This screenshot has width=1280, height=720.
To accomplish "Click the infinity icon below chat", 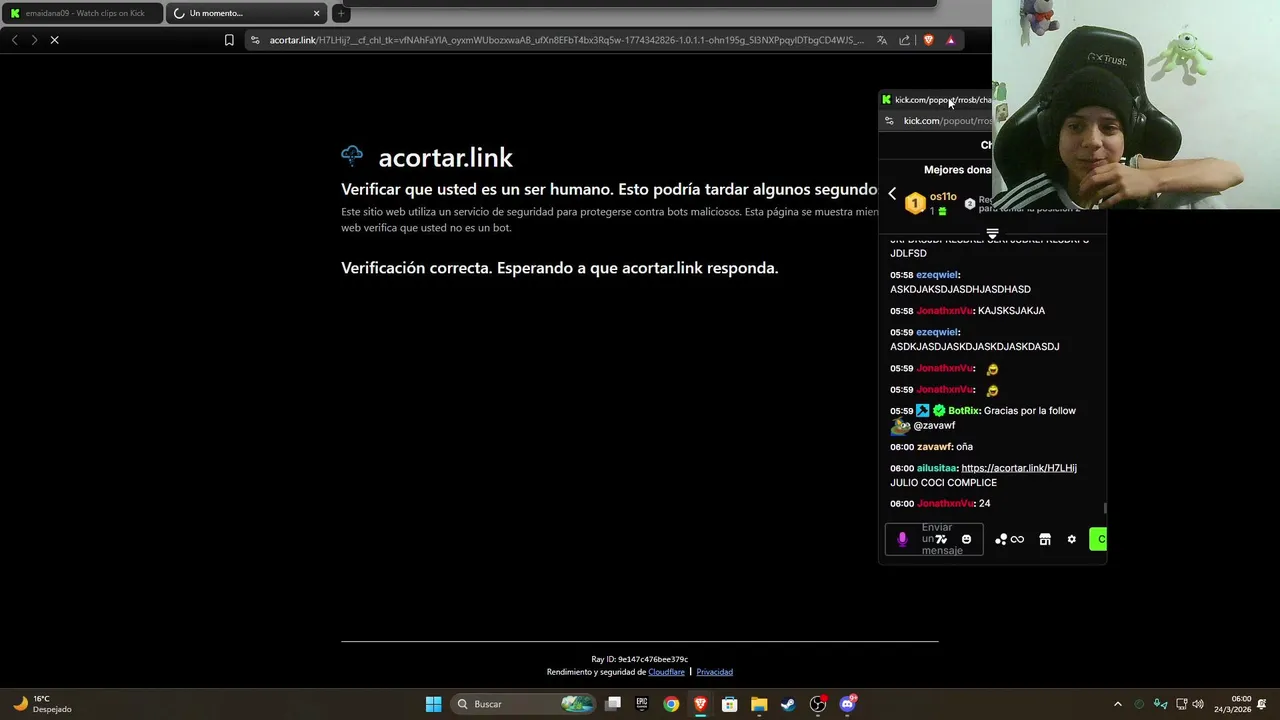I will coord(1017,539).
